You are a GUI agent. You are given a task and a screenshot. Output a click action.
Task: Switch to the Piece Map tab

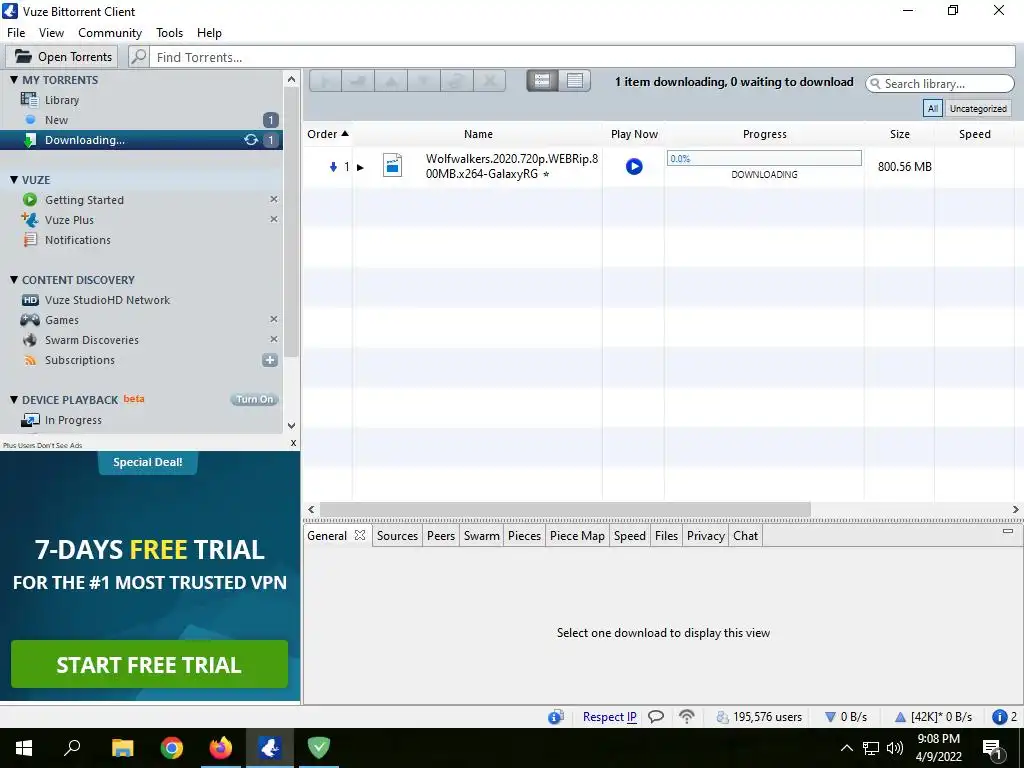point(577,536)
